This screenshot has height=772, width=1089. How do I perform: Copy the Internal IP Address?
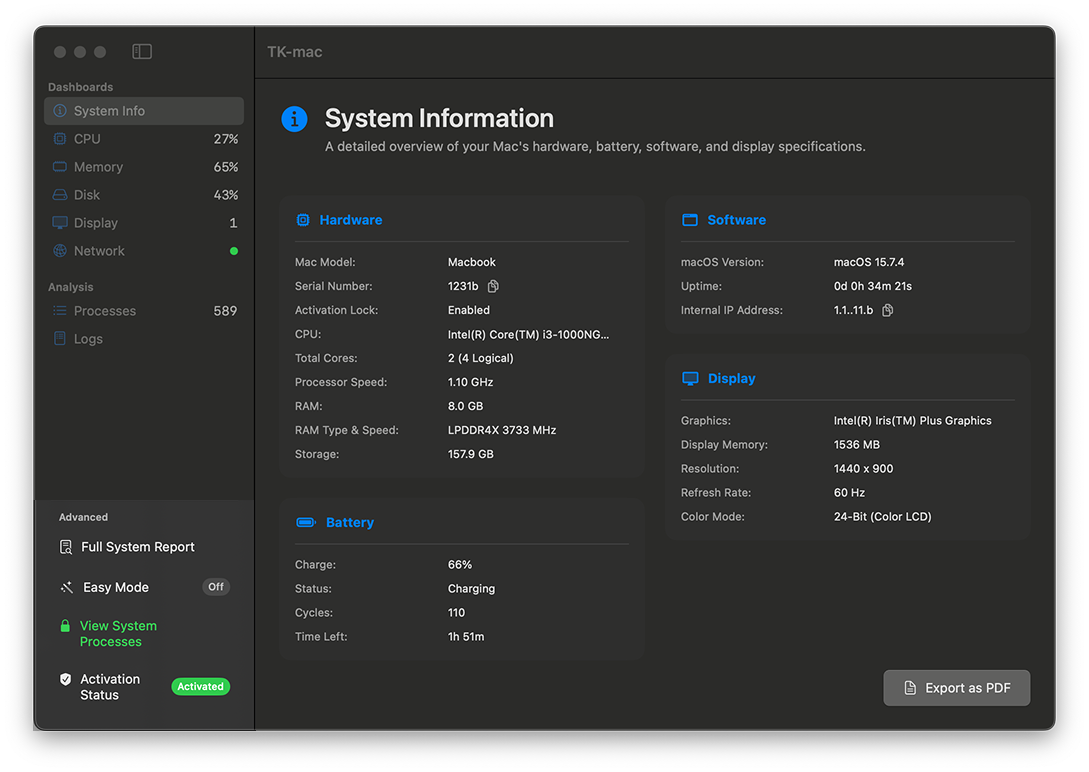889,310
